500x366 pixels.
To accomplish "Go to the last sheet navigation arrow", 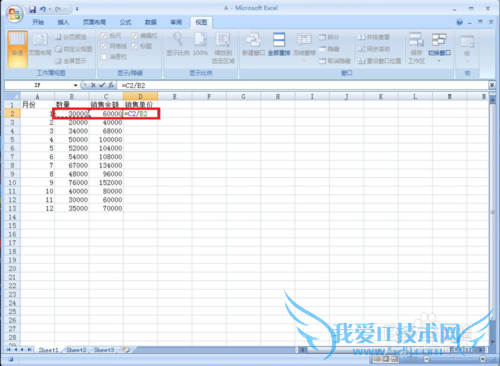I will coord(29,350).
